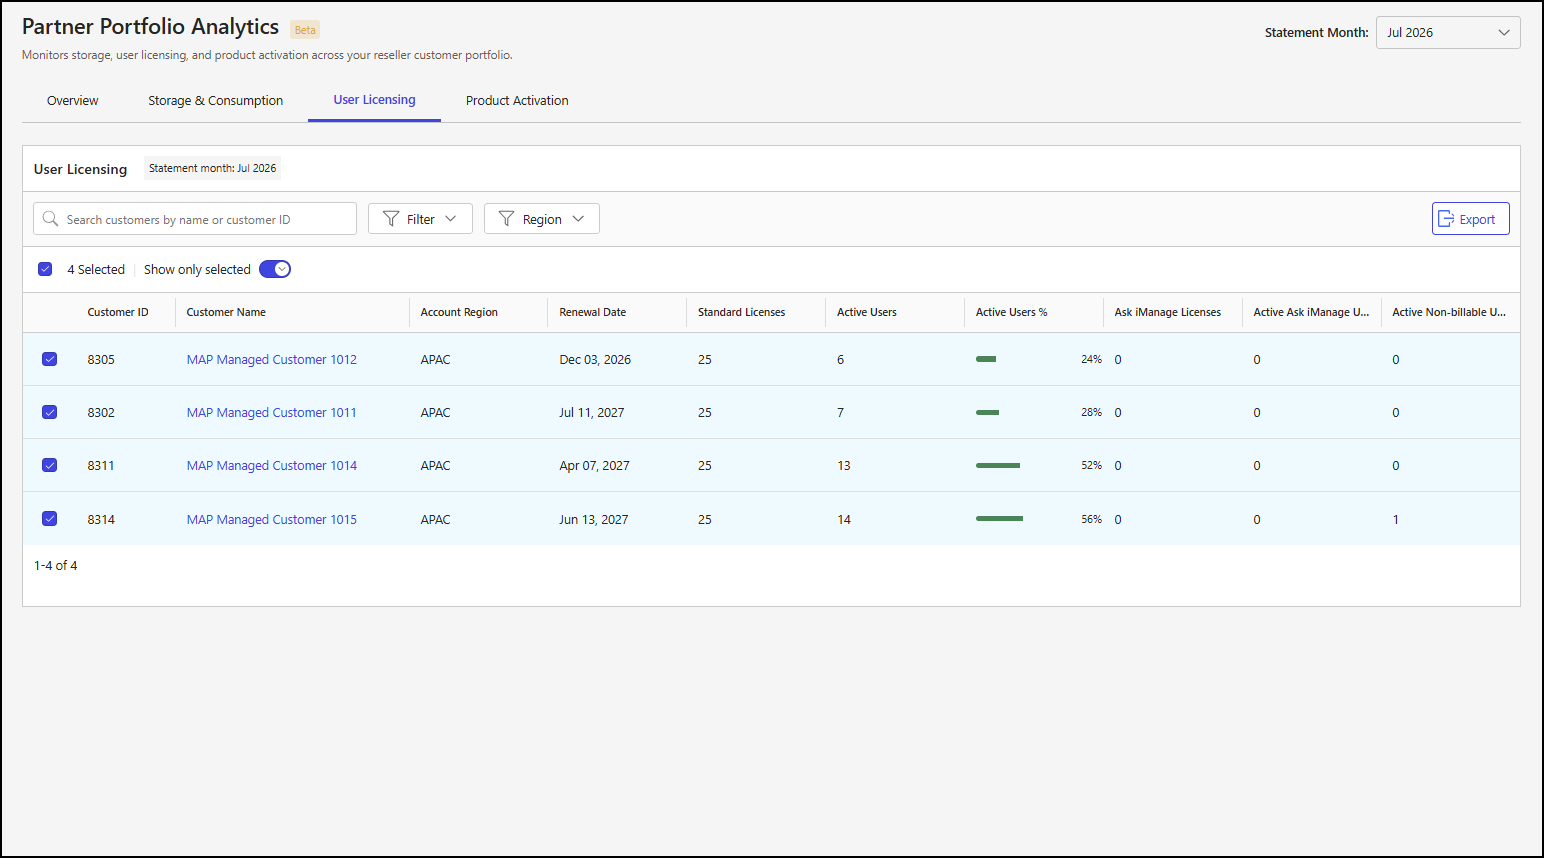Expand the Region dropdown chevron
Viewport: 1544px width, 858px height.
[578, 219]
